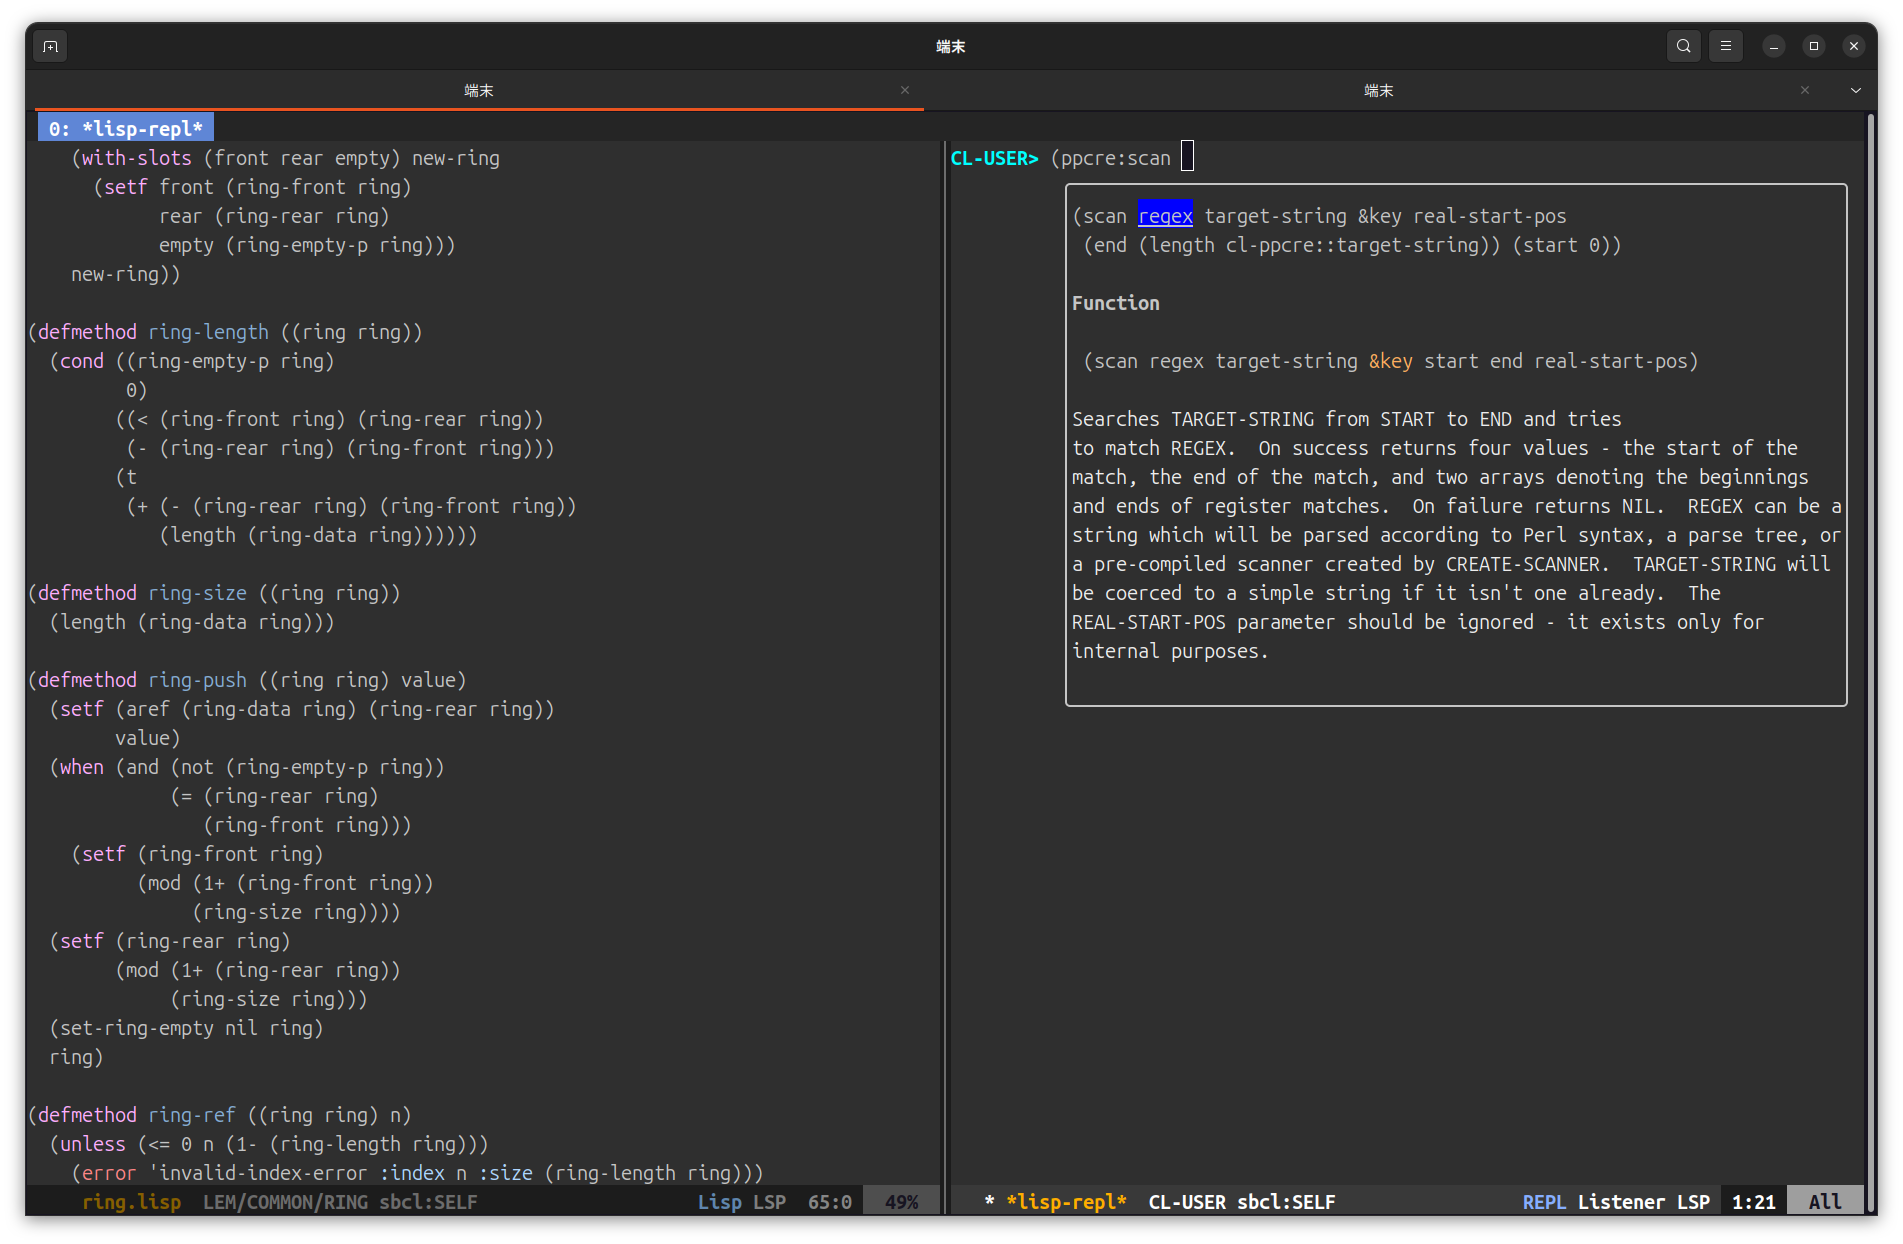Click the defmethod ring-length definition line

click(x=225, y=332)
